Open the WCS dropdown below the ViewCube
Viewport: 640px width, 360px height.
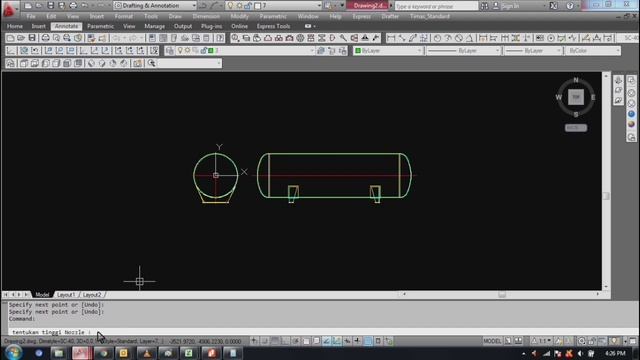click(576, 128)
